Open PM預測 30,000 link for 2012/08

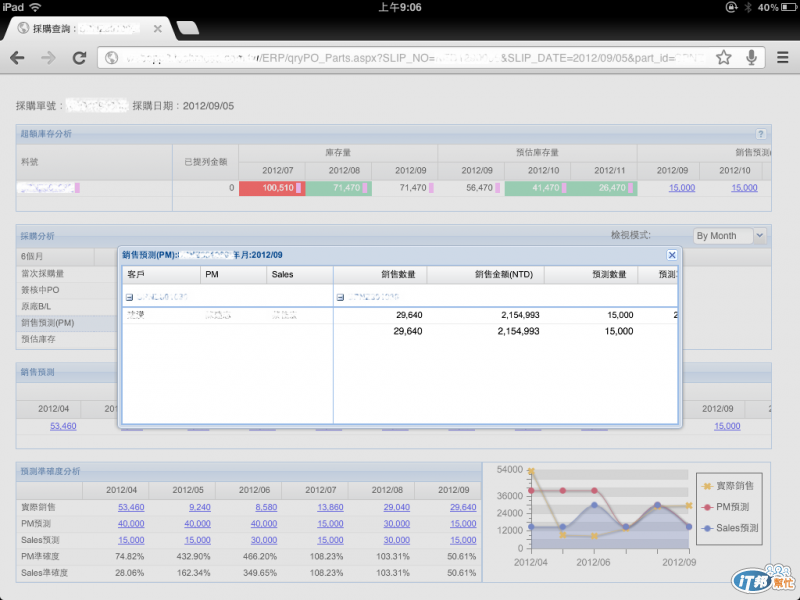(396, 524)
